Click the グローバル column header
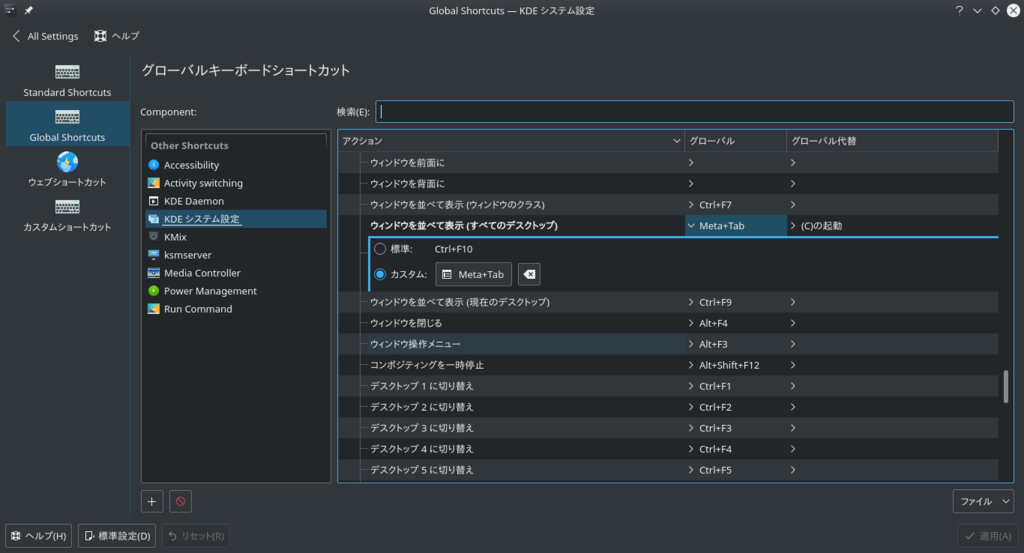The width and height of the screenshot is (1024, 553). [735, 141]
